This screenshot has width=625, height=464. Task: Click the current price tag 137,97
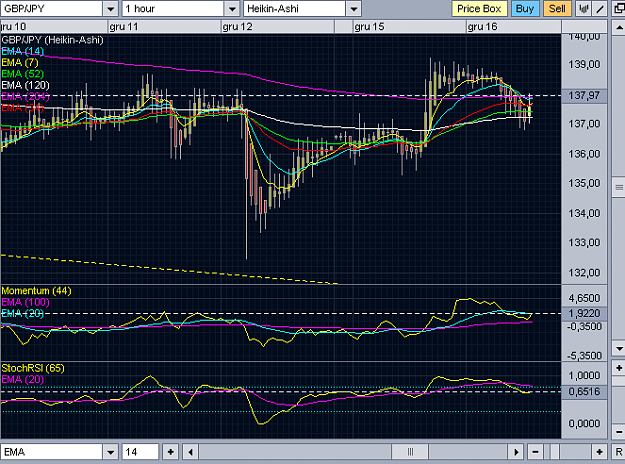click(584, 96)
